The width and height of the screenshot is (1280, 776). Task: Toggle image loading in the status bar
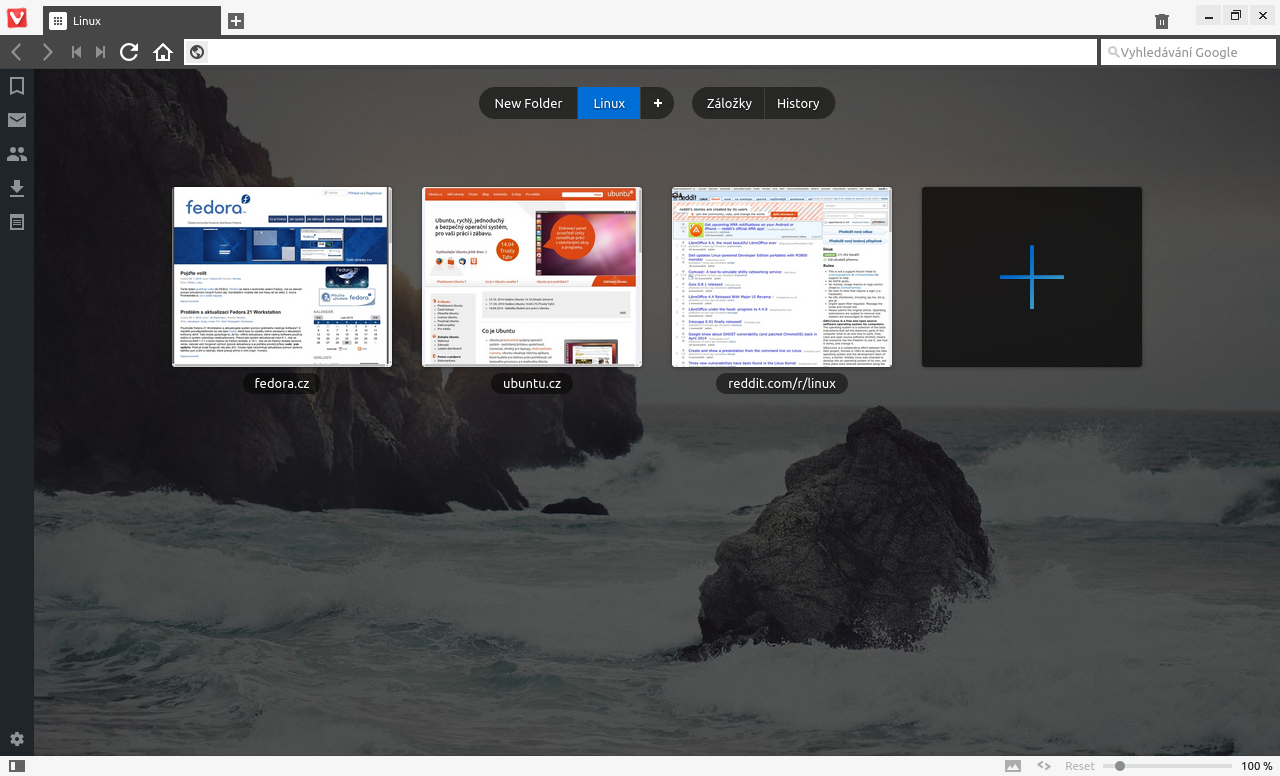[x=1013, y=766]
